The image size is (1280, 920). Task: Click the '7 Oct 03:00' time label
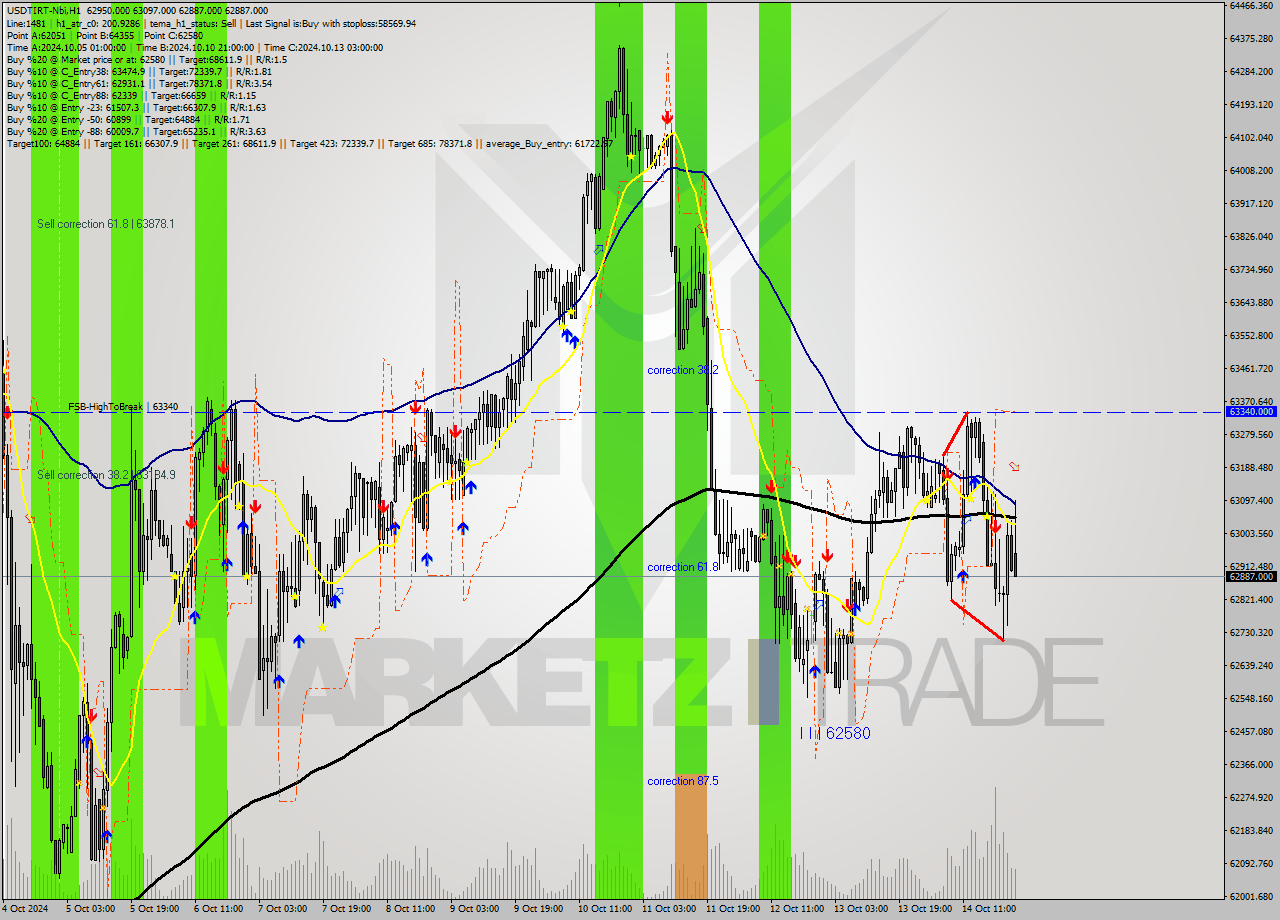pos(282,909)
